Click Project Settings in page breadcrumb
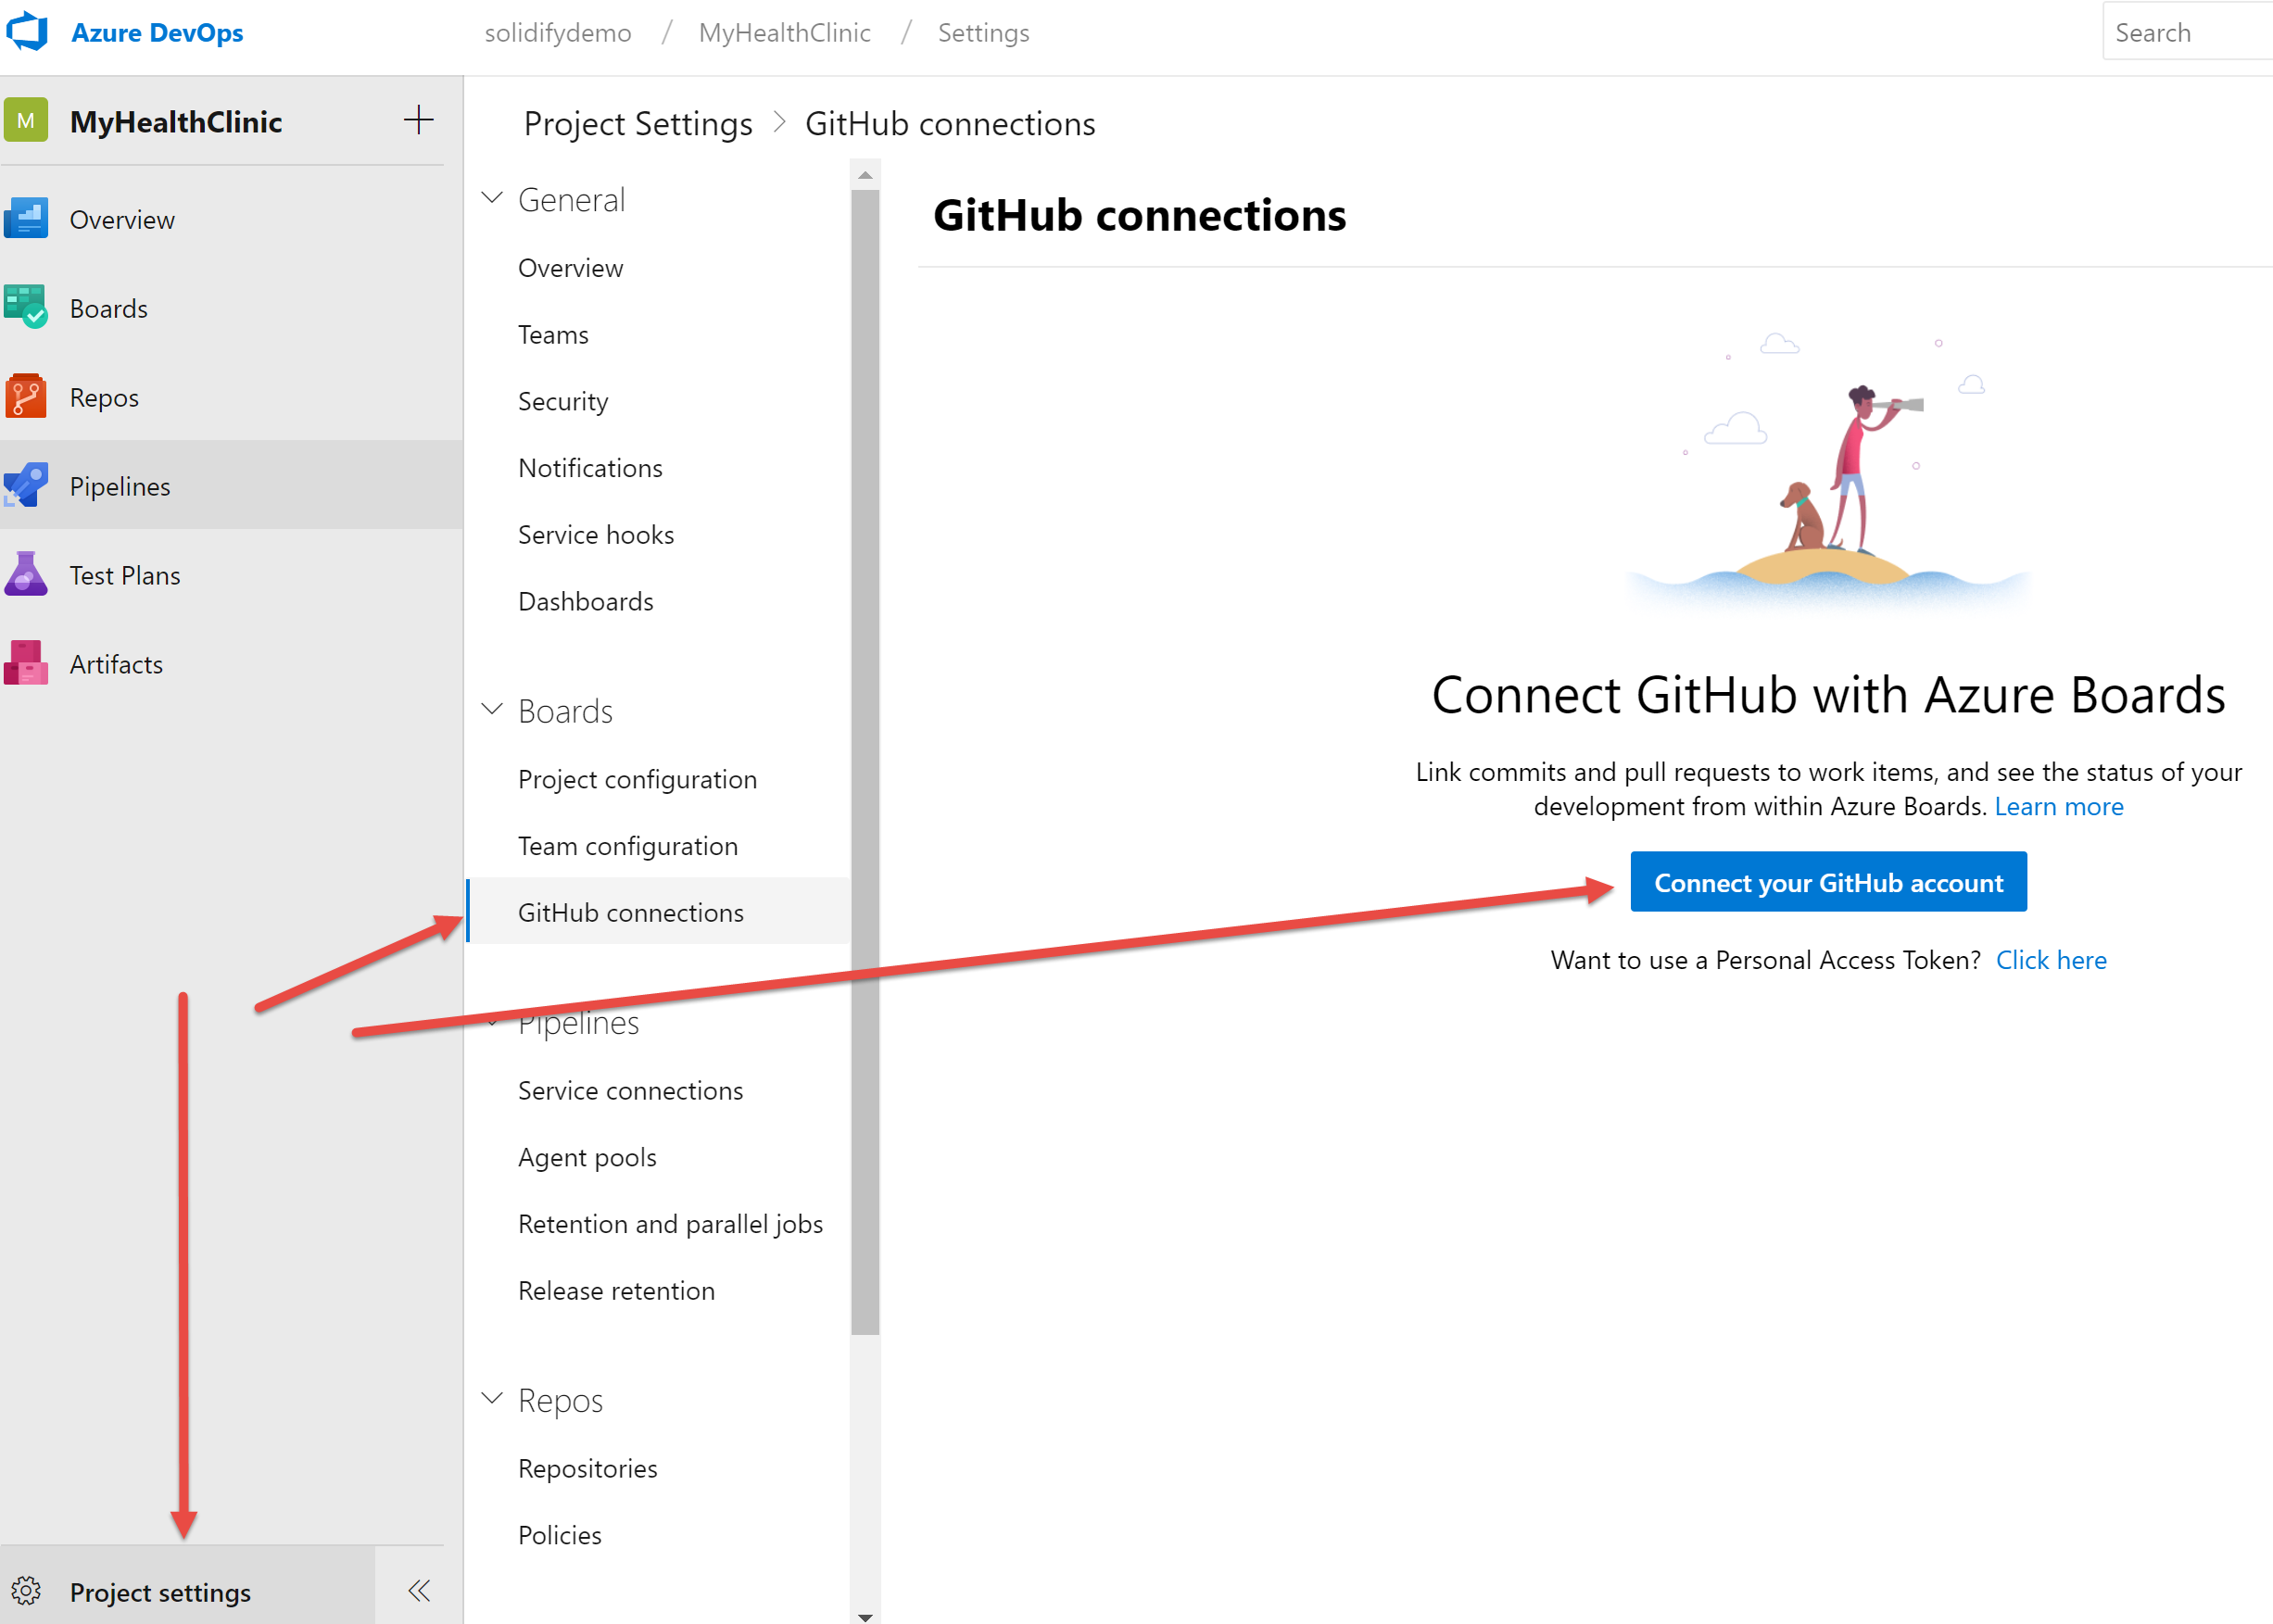 (638, 124)
